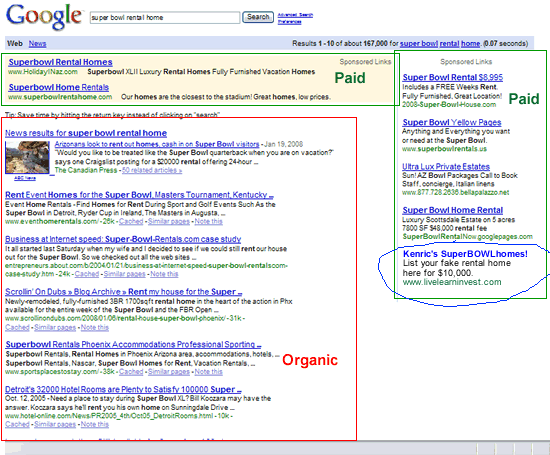The height and width of the screenshot is (455, 550).
Task: Click 'home' query term in results bar
Action: pyautogui.click(x=470, y=44)
